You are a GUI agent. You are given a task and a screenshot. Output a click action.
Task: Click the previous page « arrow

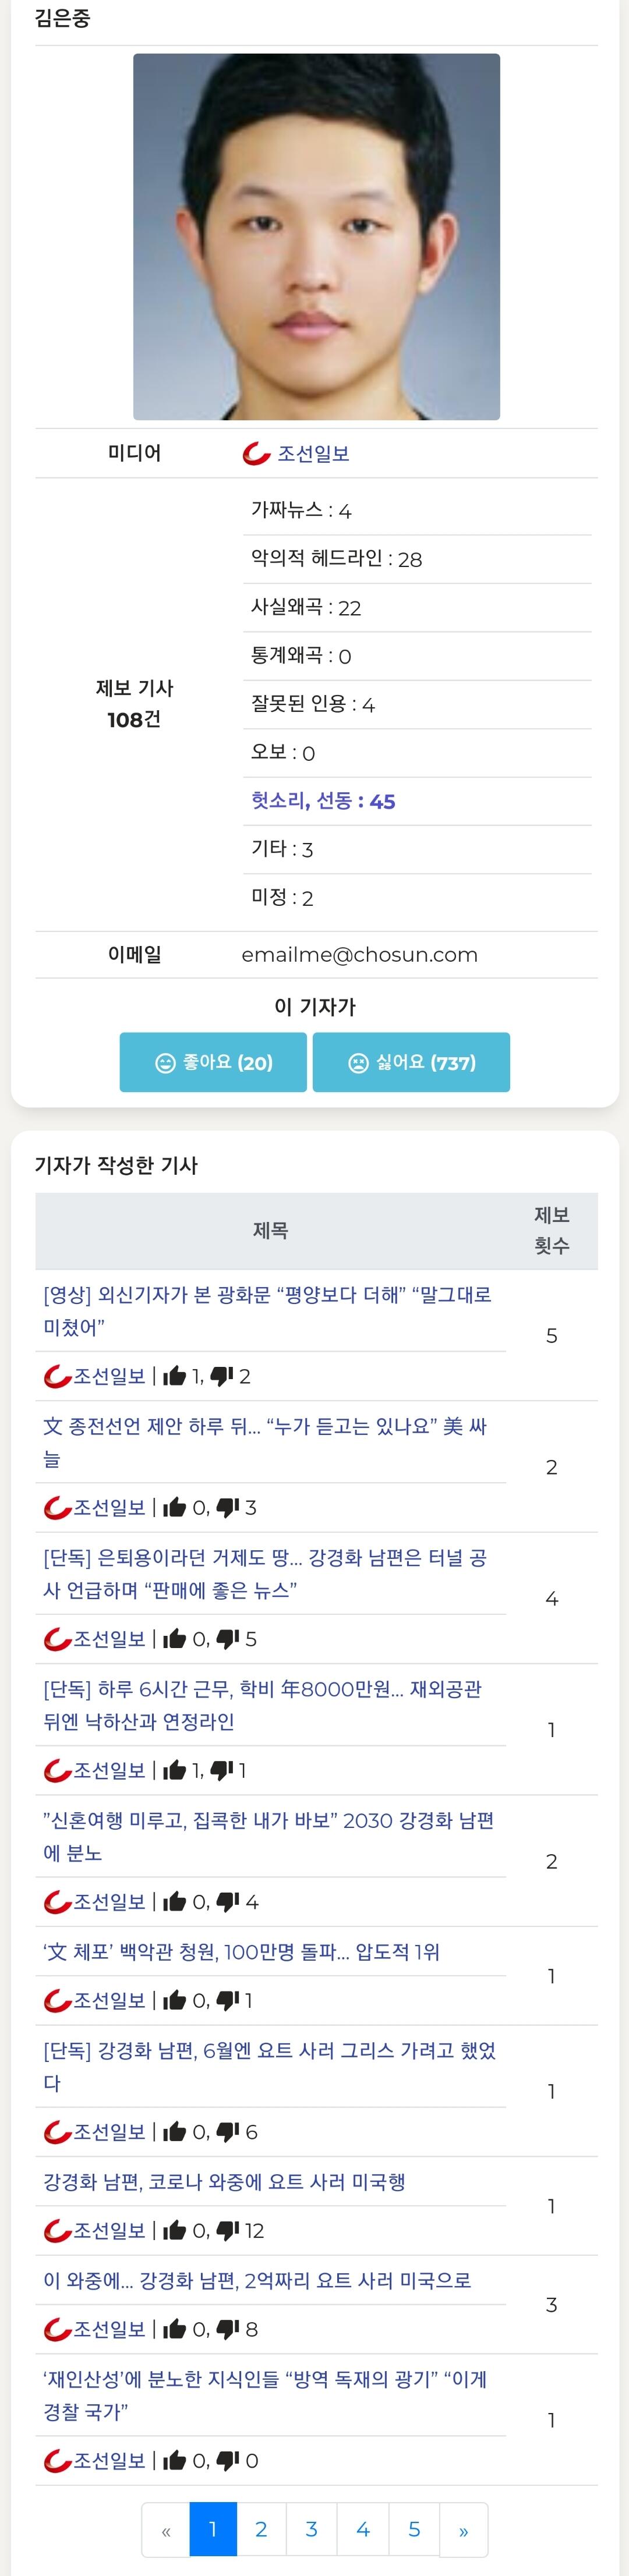pyautogui.click(x=166, y=2529)
